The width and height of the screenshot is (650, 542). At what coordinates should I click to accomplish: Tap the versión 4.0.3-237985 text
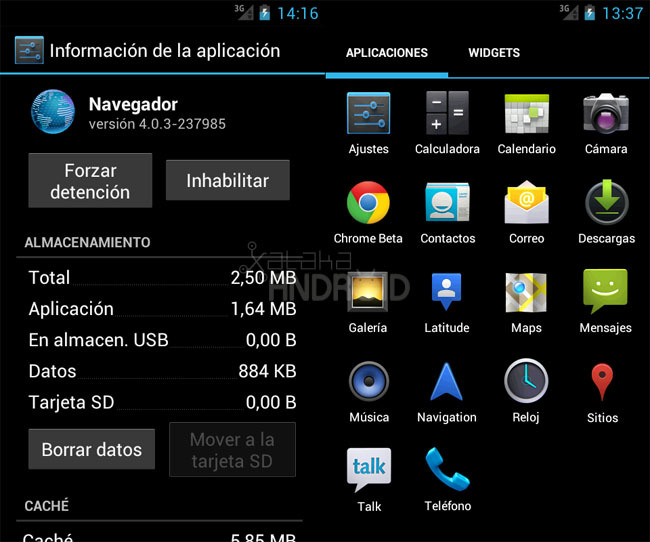pyautogui.click(x=157, y=124)
